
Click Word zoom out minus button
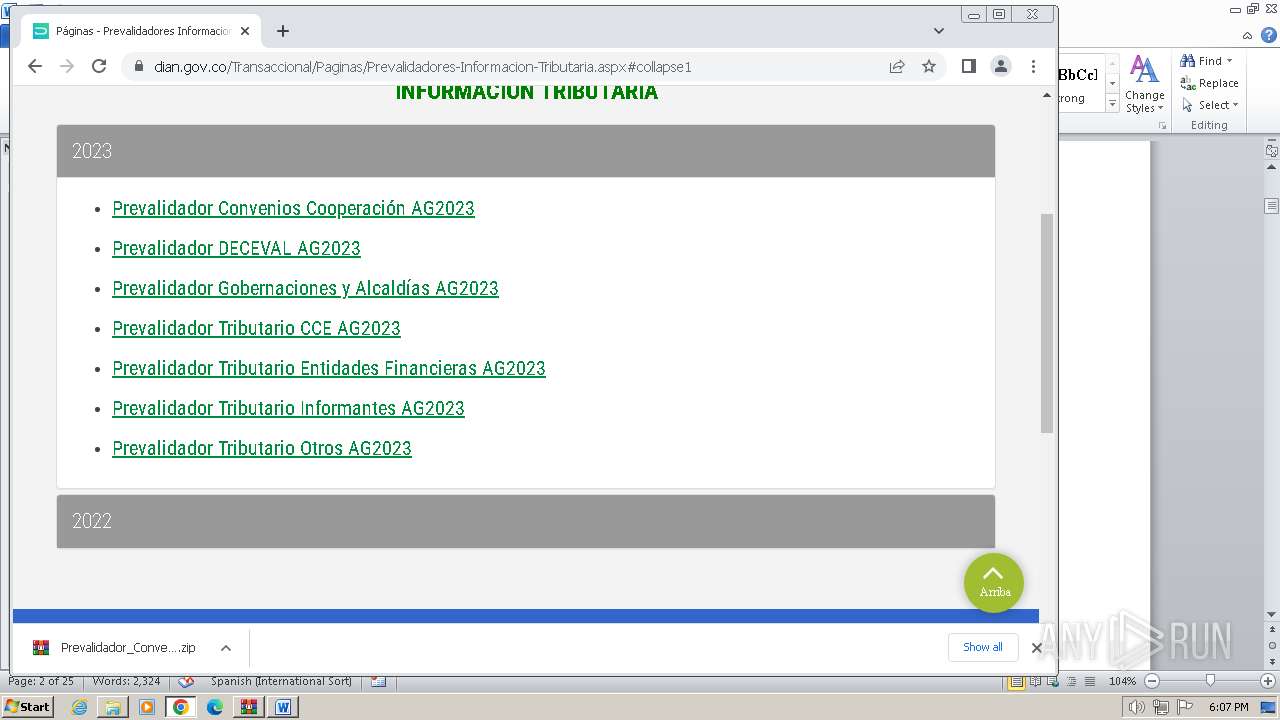coord(1152,681)
